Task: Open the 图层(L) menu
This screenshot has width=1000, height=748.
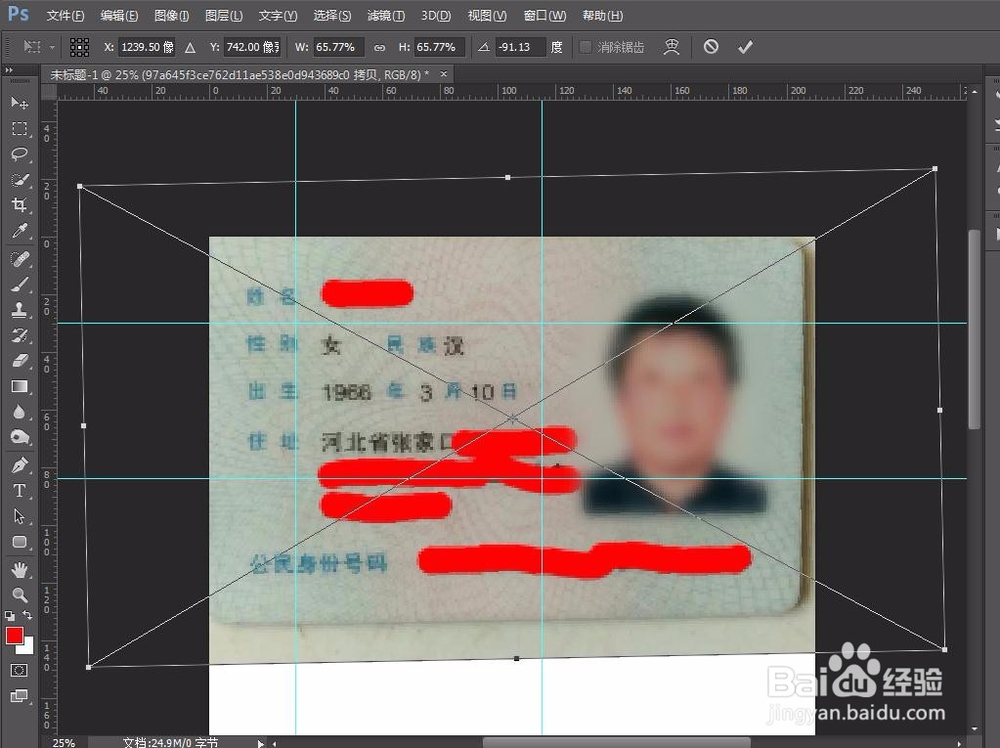Action: coord(224,15)
